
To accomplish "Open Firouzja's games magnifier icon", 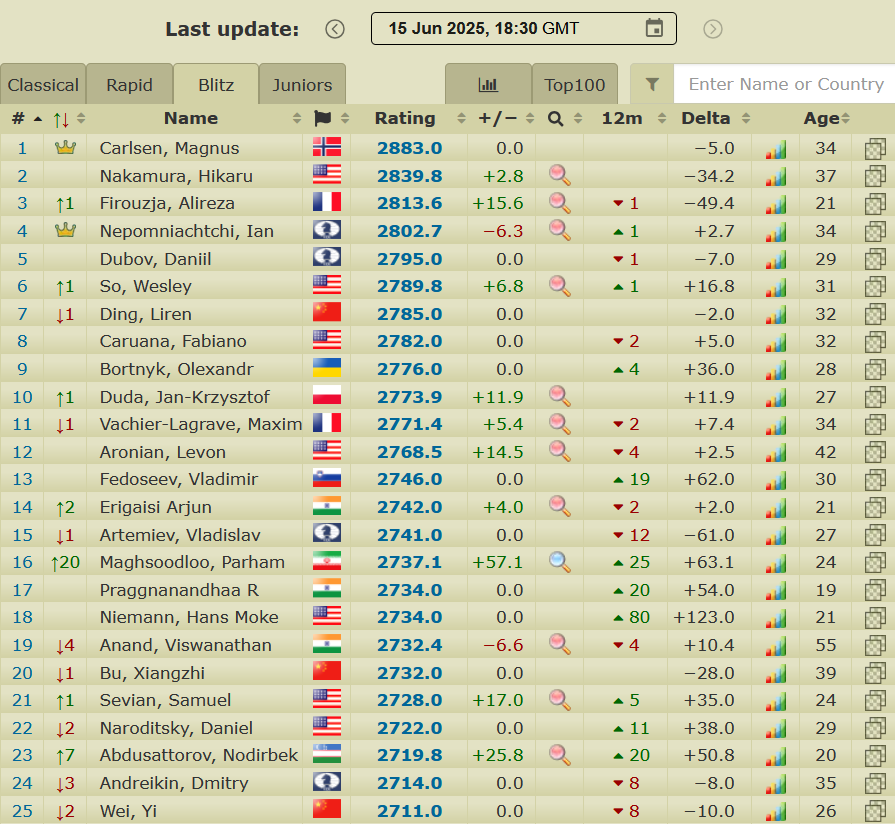I will pos(559,203).
